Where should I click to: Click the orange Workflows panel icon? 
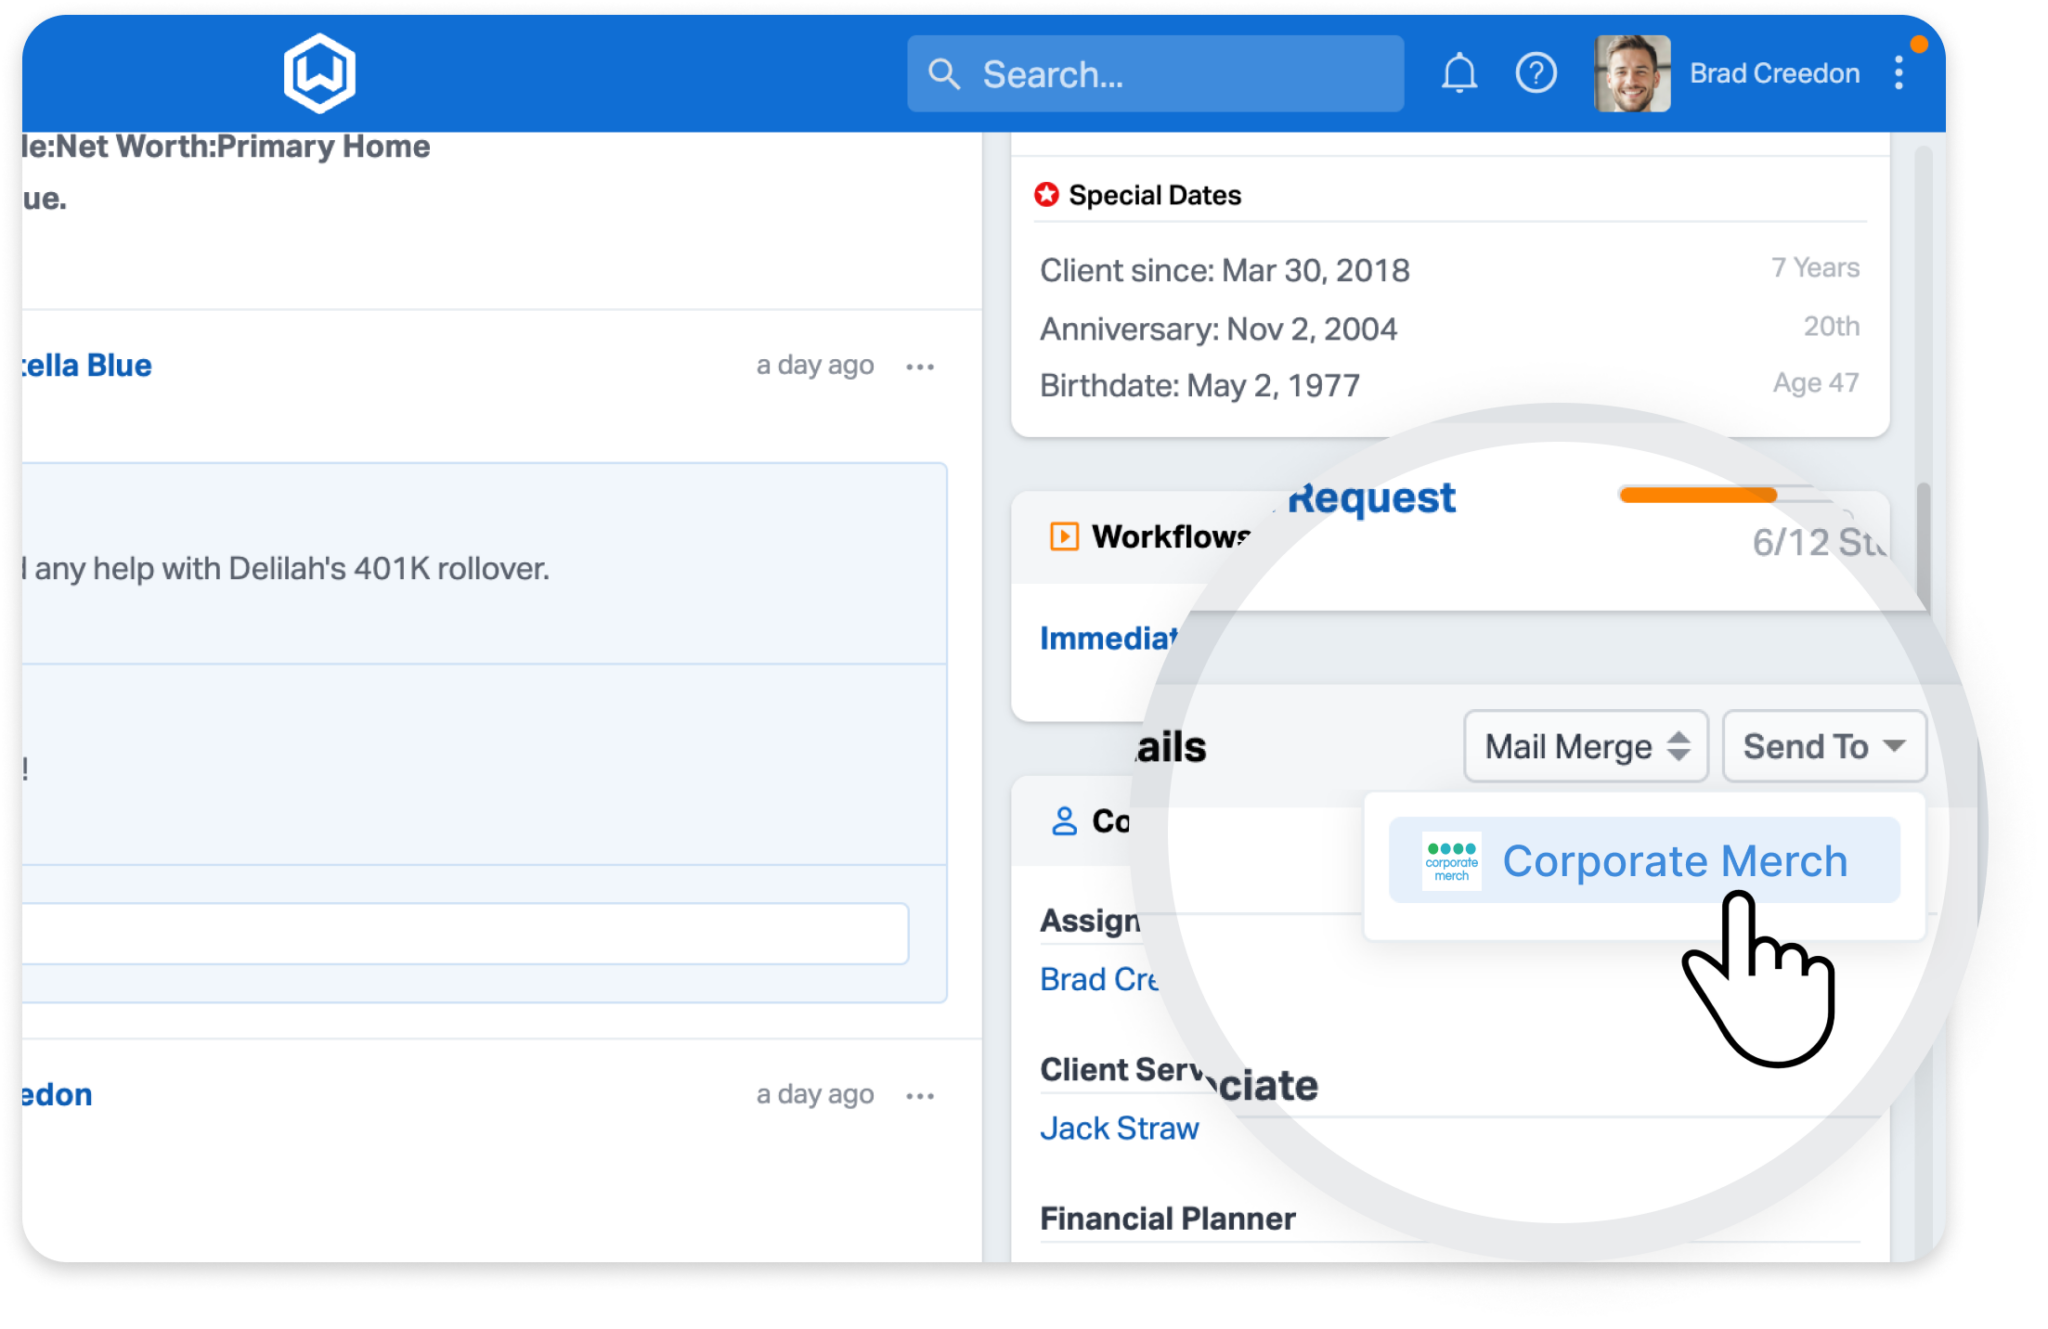point(1064,537)
